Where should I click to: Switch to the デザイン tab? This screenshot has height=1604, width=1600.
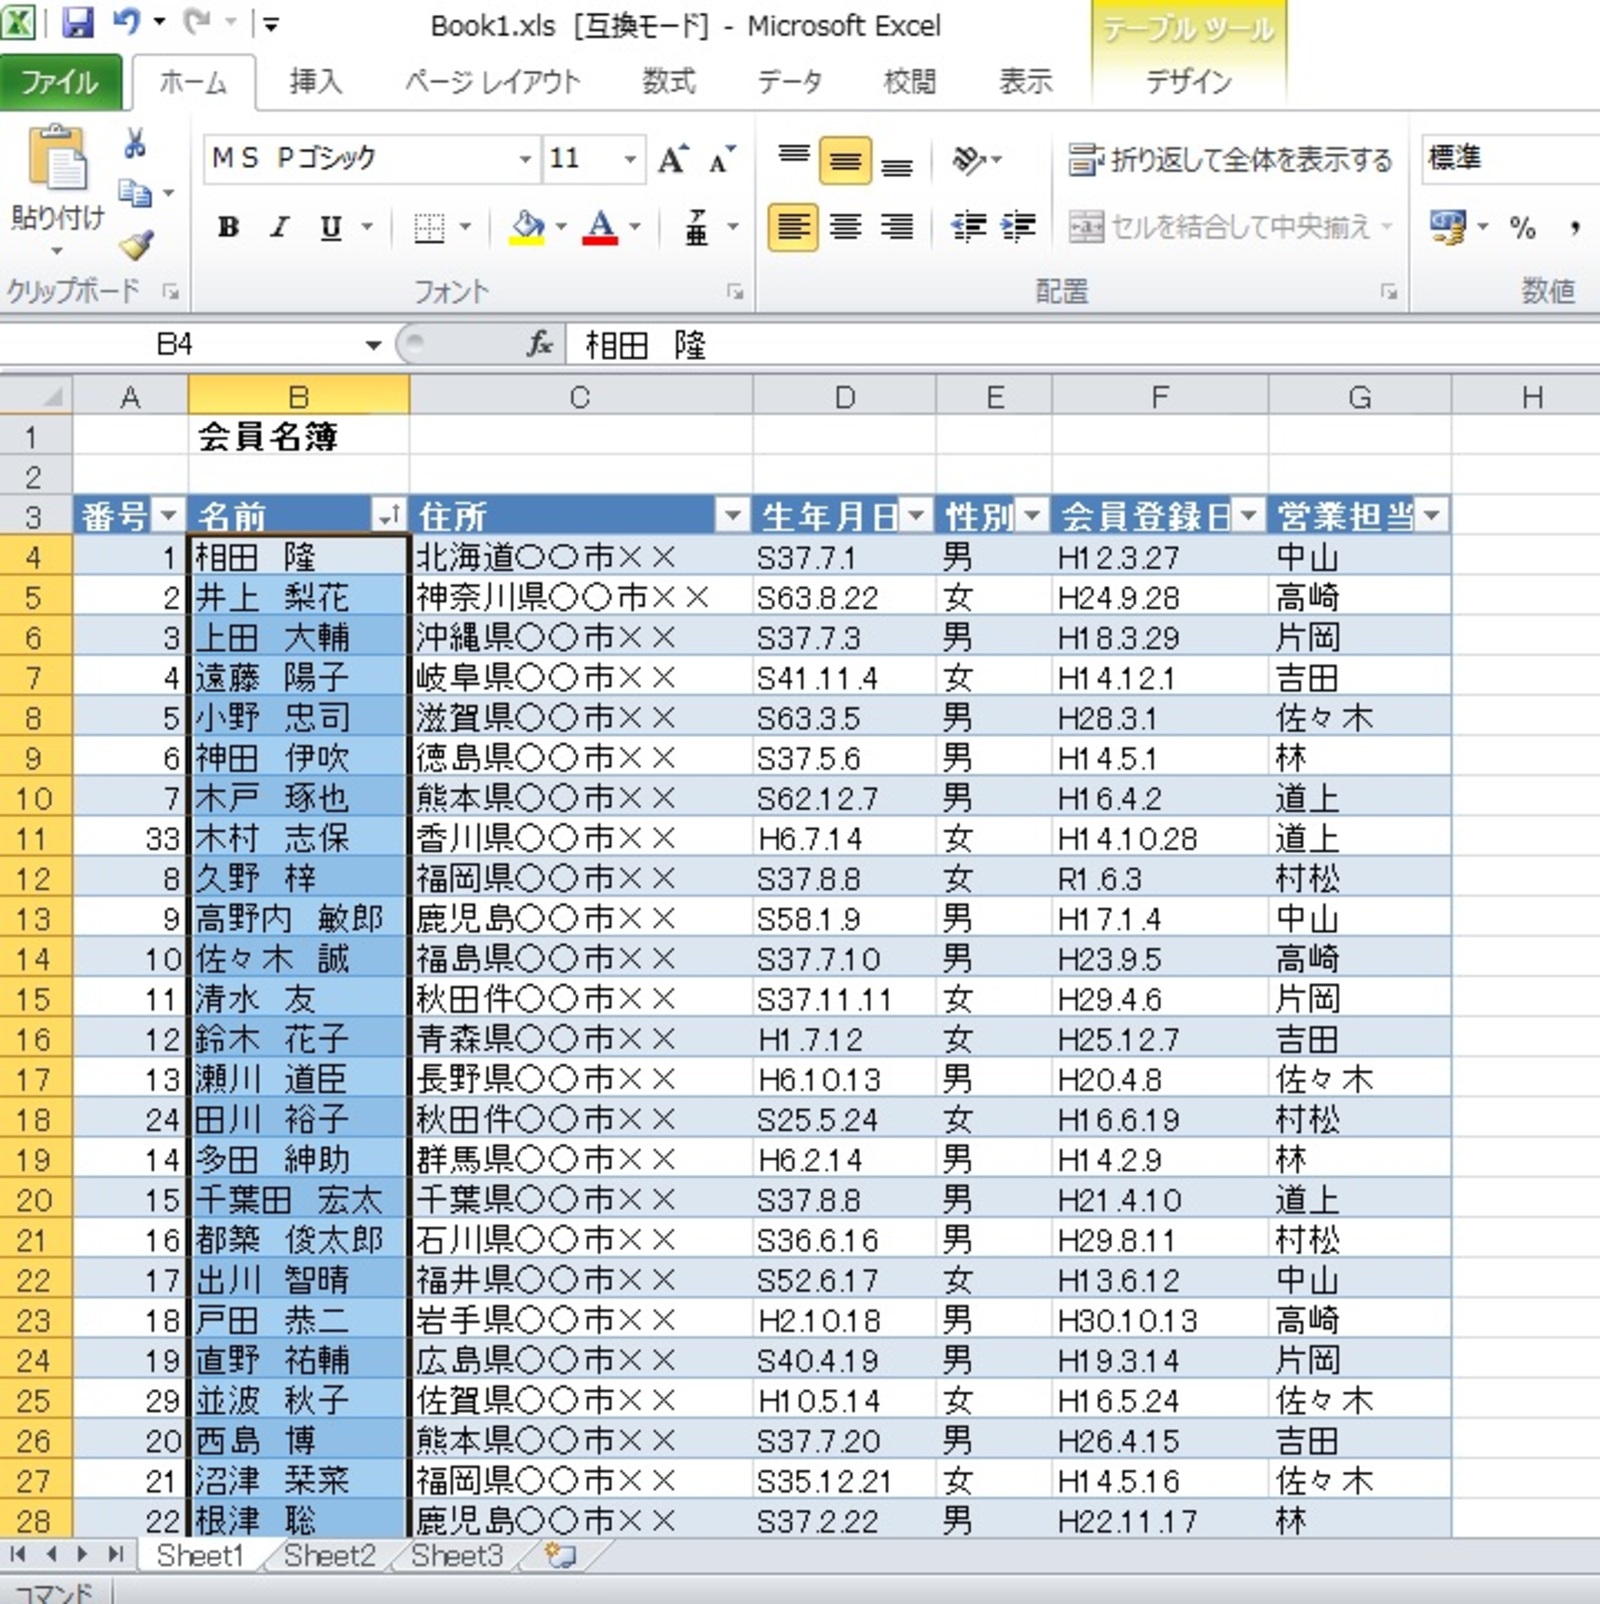[1189, 82]
